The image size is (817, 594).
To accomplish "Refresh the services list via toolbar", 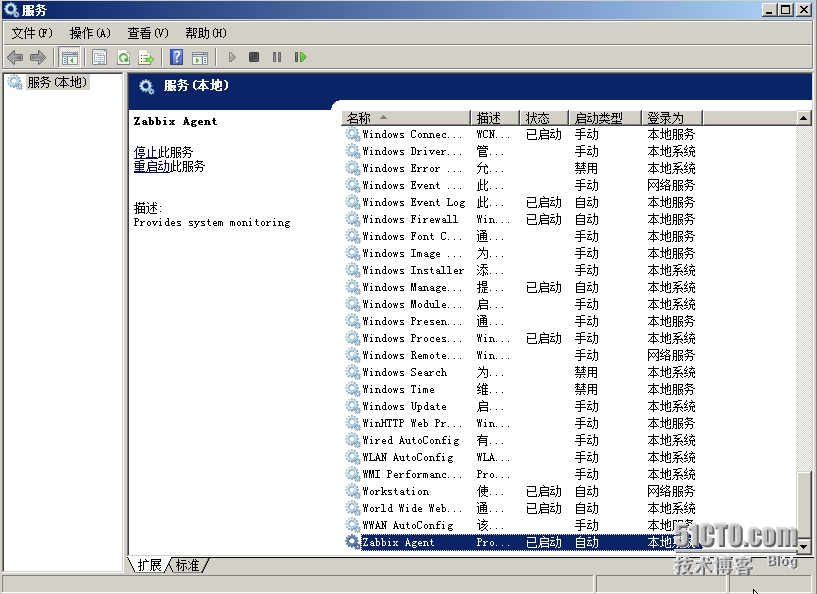I will 123,57.
